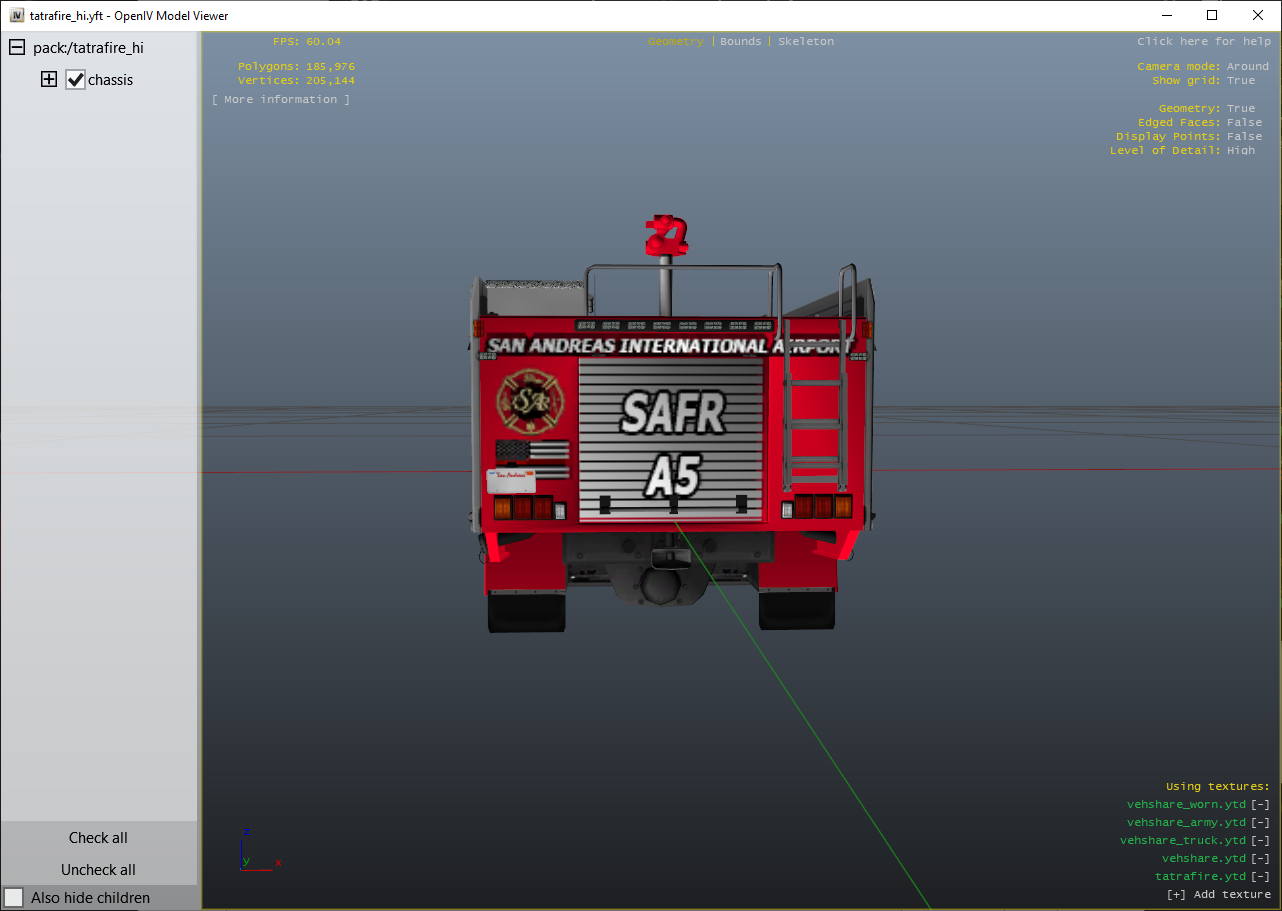Remove the vehshare.ytd texture

1261,859
